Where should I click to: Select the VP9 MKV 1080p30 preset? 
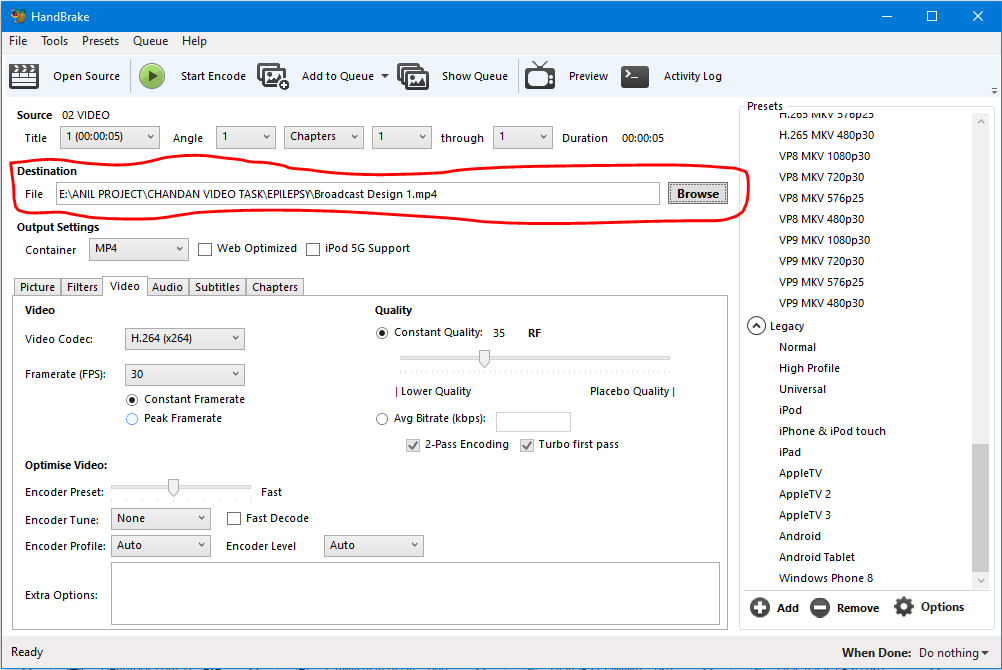click(x=824, y=240)
